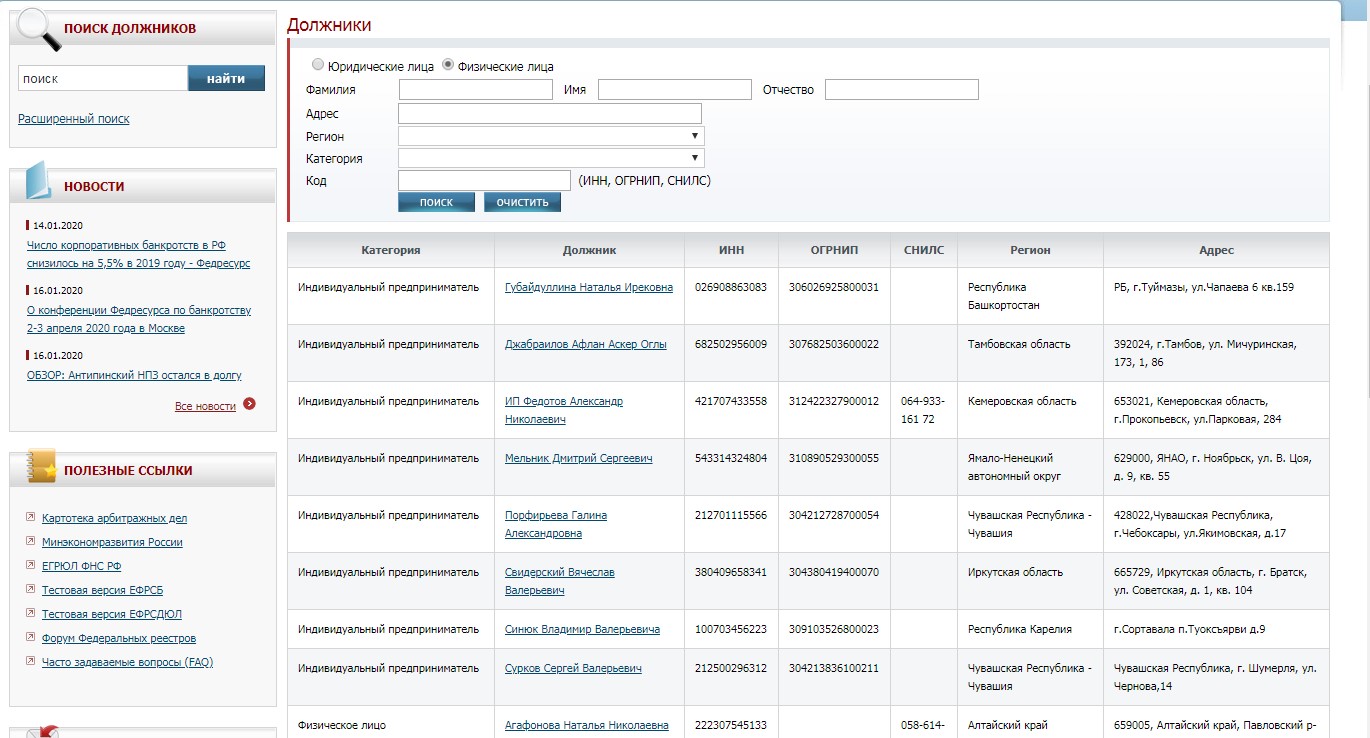Viewport: 1370px width, 738px height.
Task: Open debtor ИП Федотов Александр Николаевич
Action: 564,410
